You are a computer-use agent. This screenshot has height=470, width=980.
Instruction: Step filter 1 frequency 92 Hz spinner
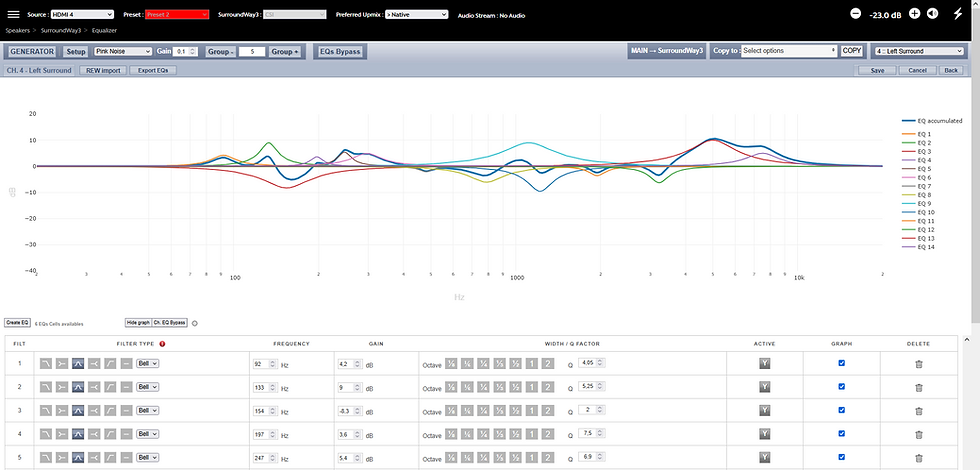pyautogui.click(x=274, y=364)
